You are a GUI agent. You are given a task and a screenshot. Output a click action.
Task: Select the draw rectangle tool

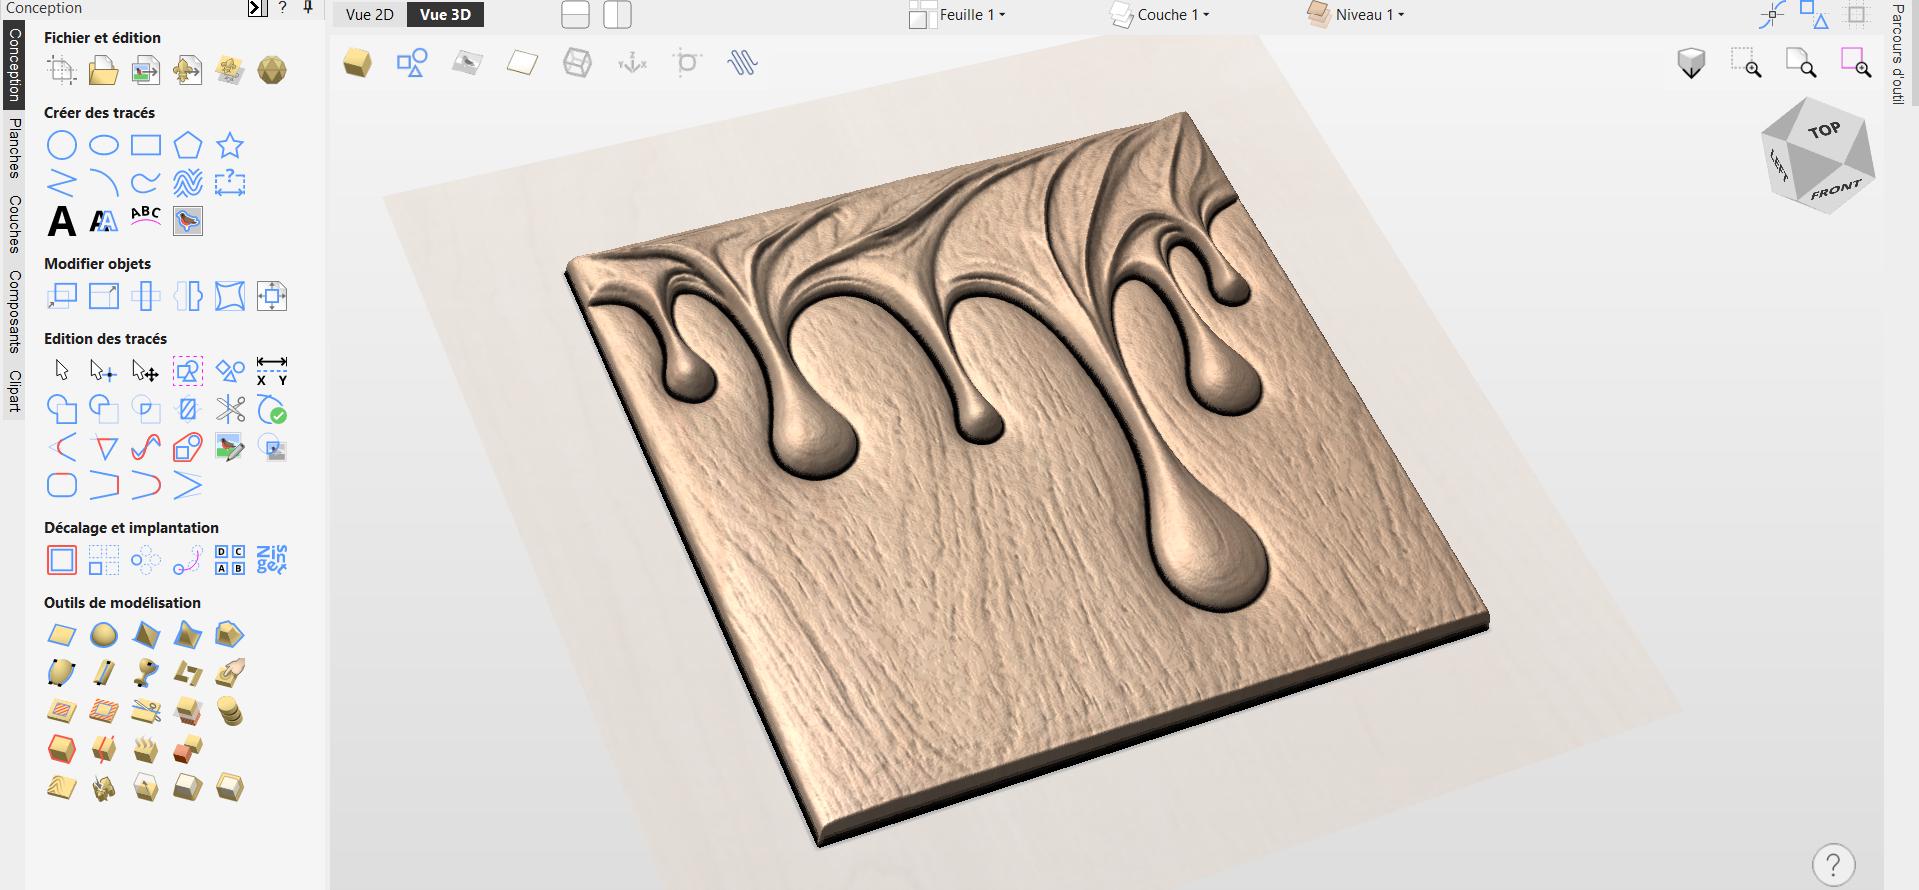tap(146, 145)
